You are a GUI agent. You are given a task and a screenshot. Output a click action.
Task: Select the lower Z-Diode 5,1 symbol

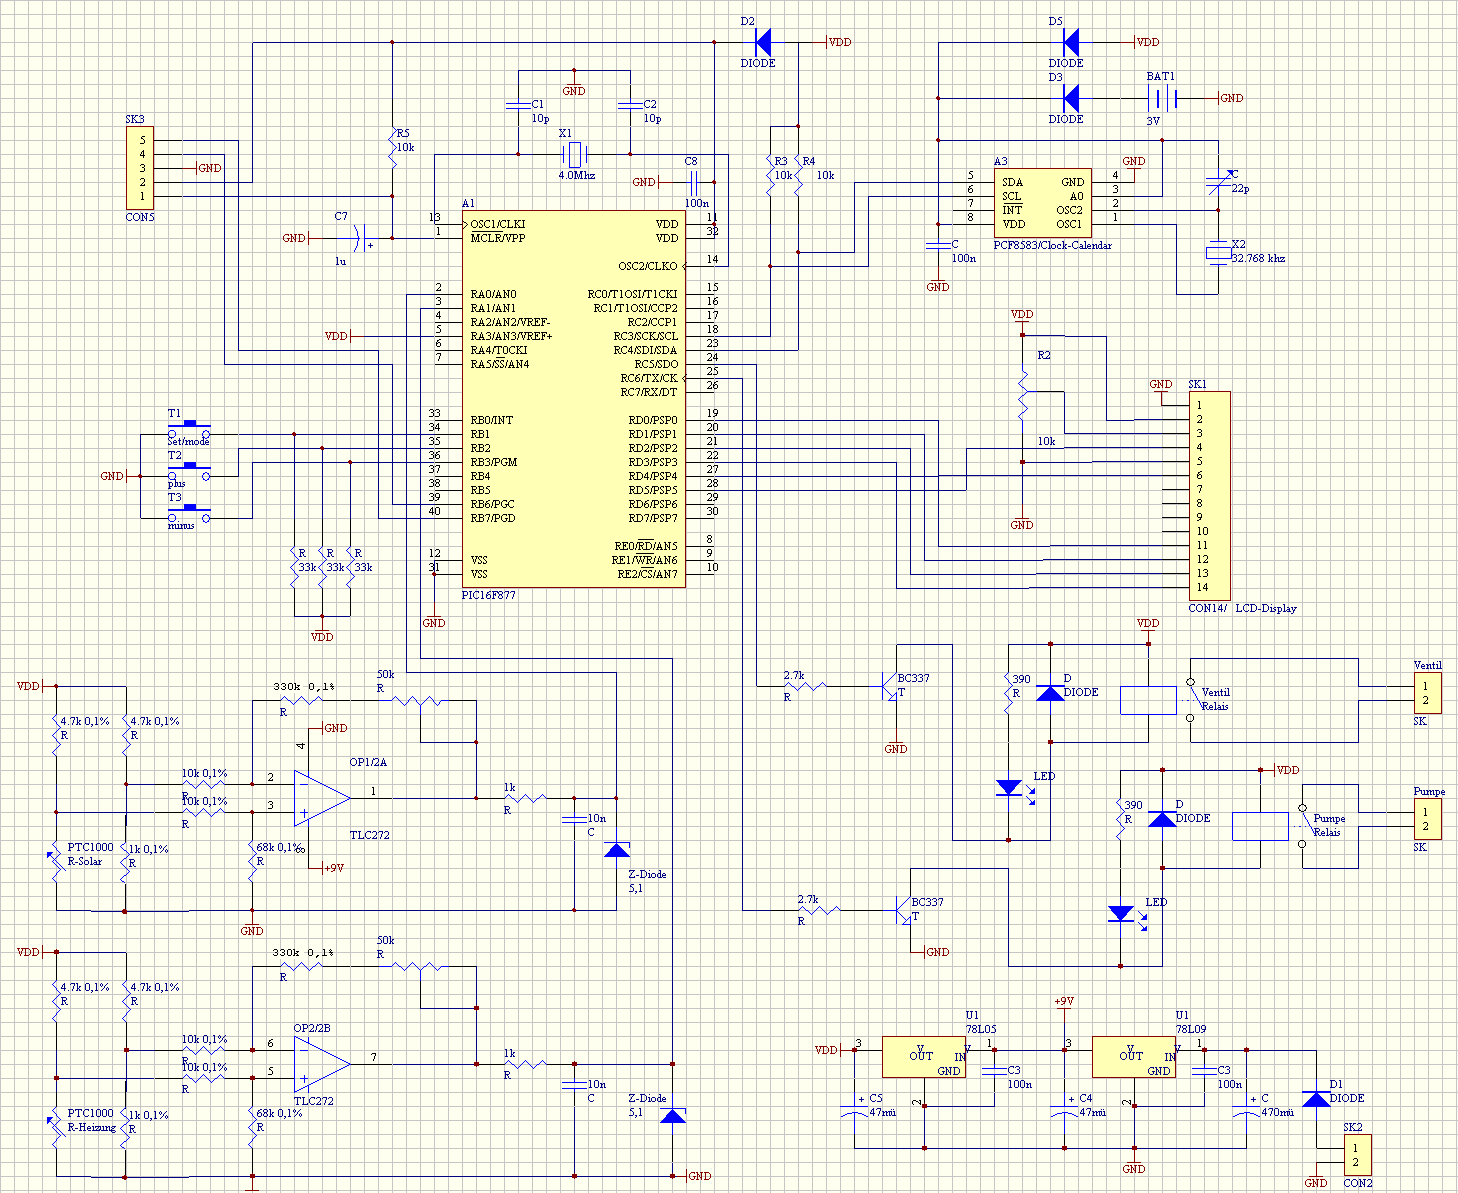(672, 1116)
